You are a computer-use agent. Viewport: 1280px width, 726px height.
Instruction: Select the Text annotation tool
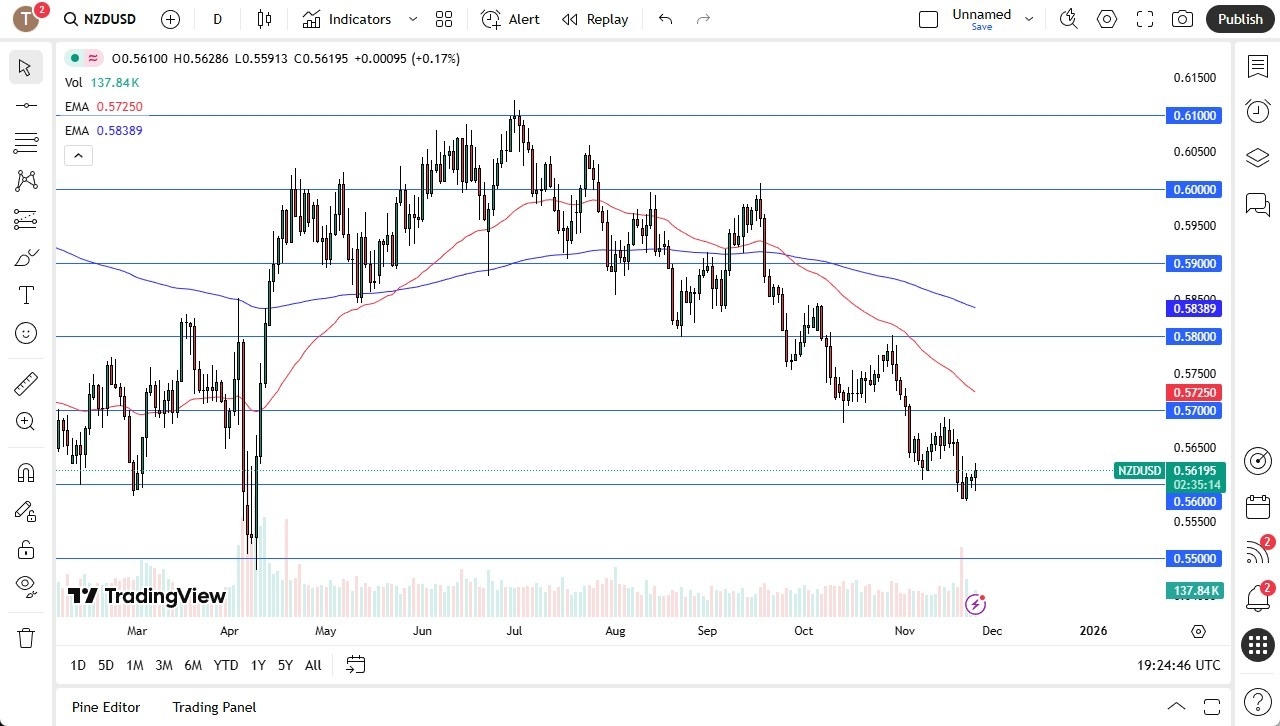25,294
